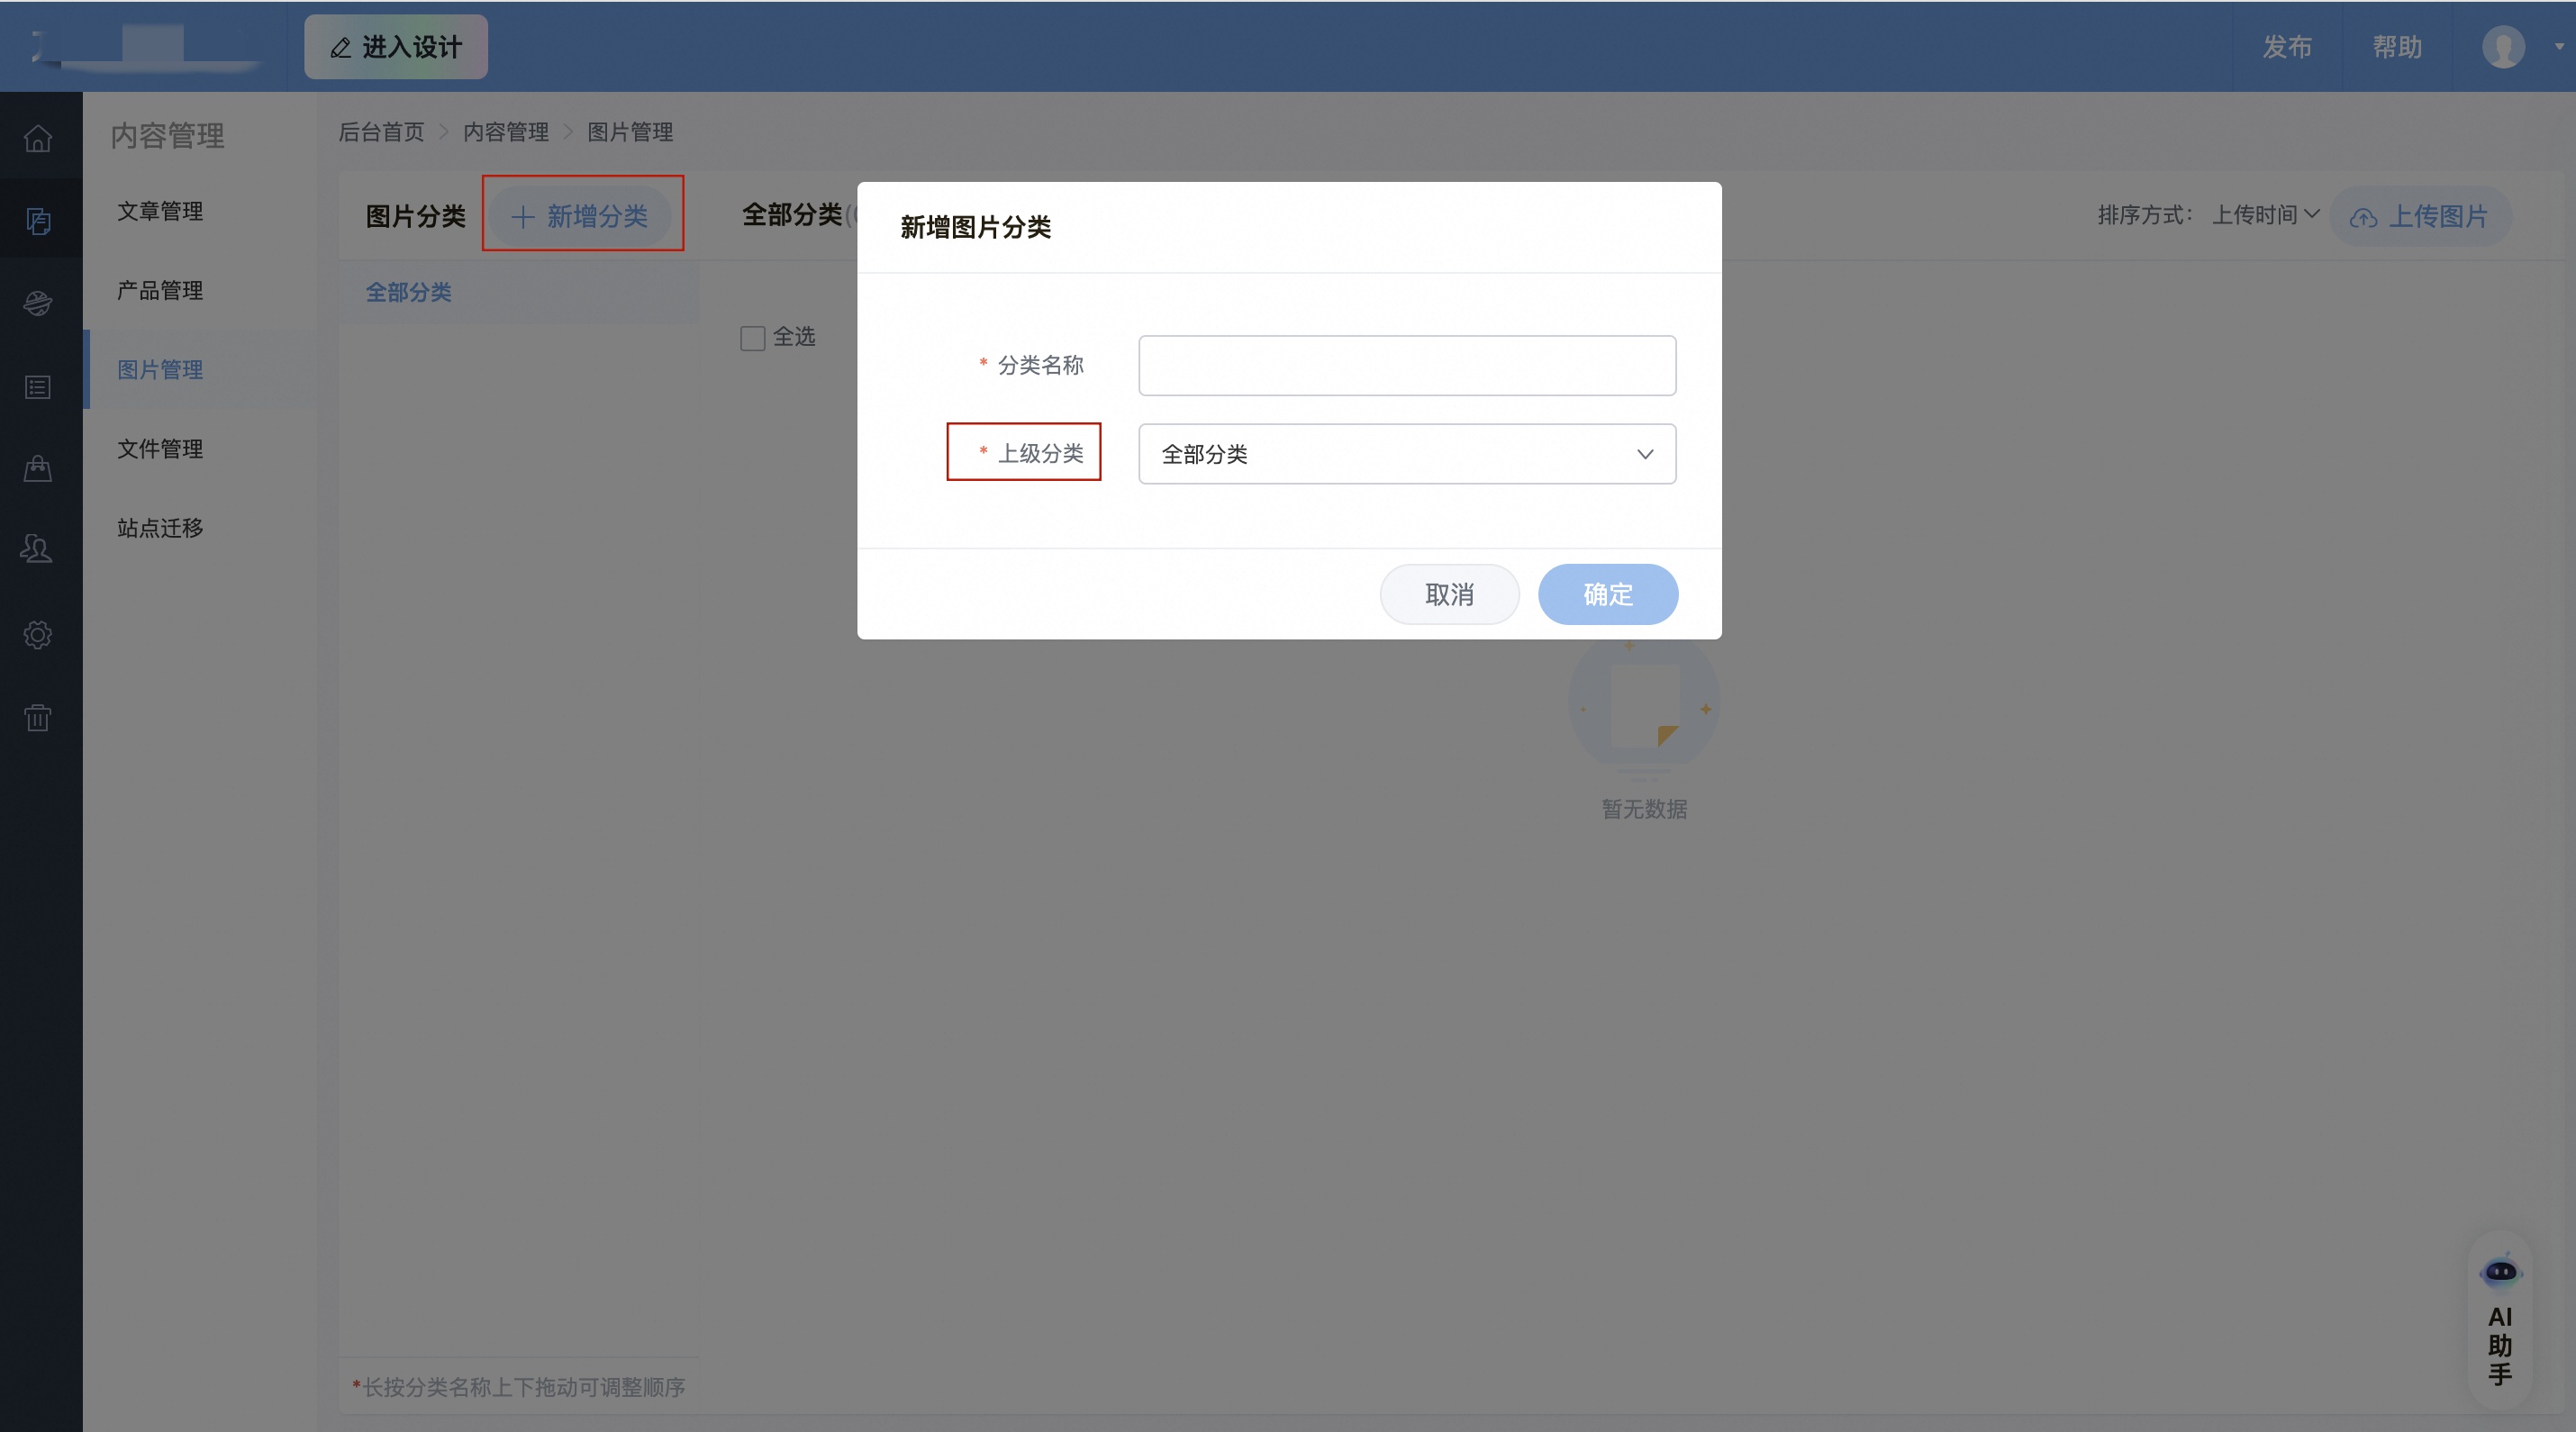This screenshot has height=1432, width=2576.
Task: Click inside the 分类名称 input field
Action: pyautogui.click(x=1405, y=365)
